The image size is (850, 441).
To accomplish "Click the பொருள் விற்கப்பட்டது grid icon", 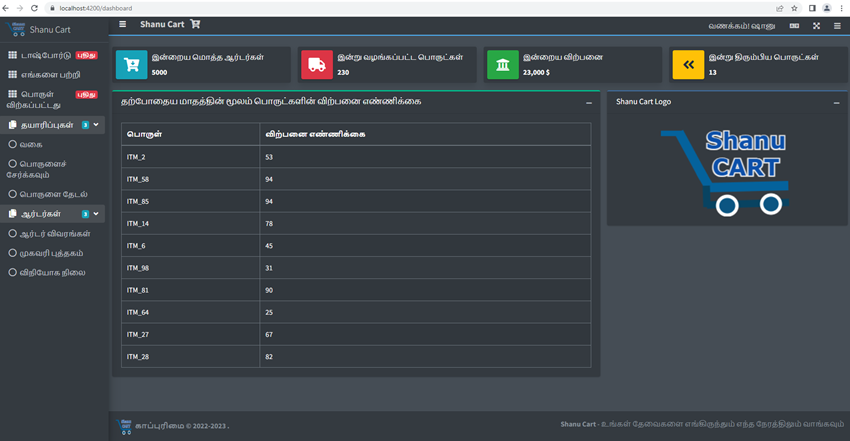I will pos(12,94).
